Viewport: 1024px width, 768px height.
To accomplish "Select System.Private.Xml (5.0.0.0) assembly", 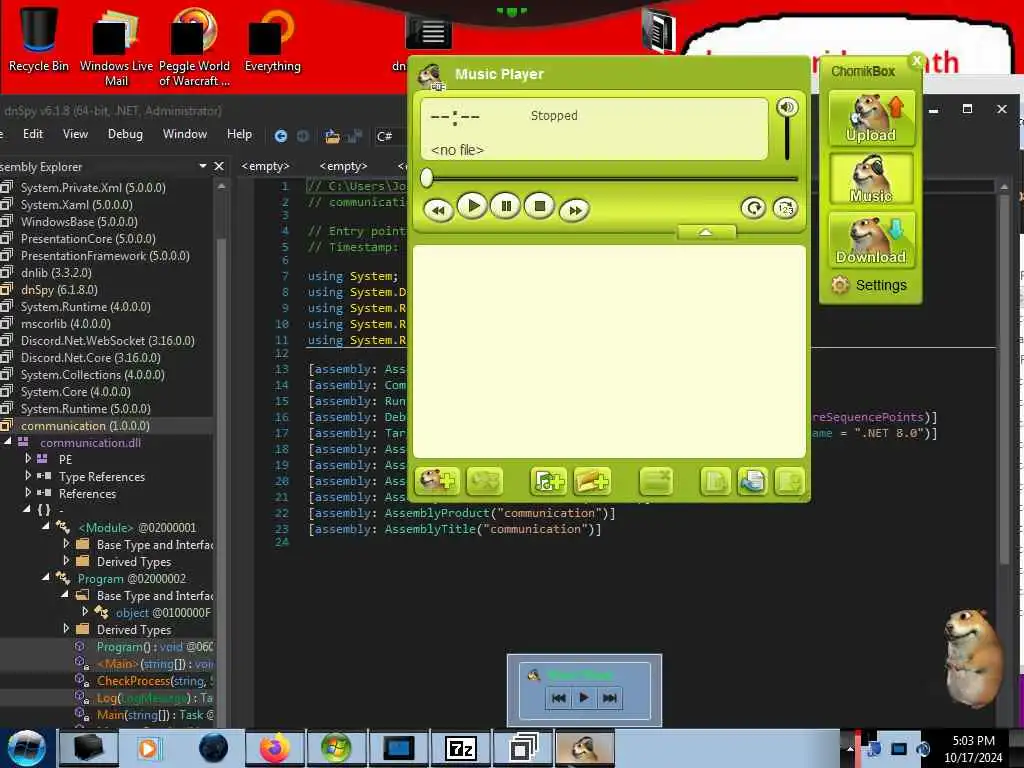I will click(x=93, y=187).
